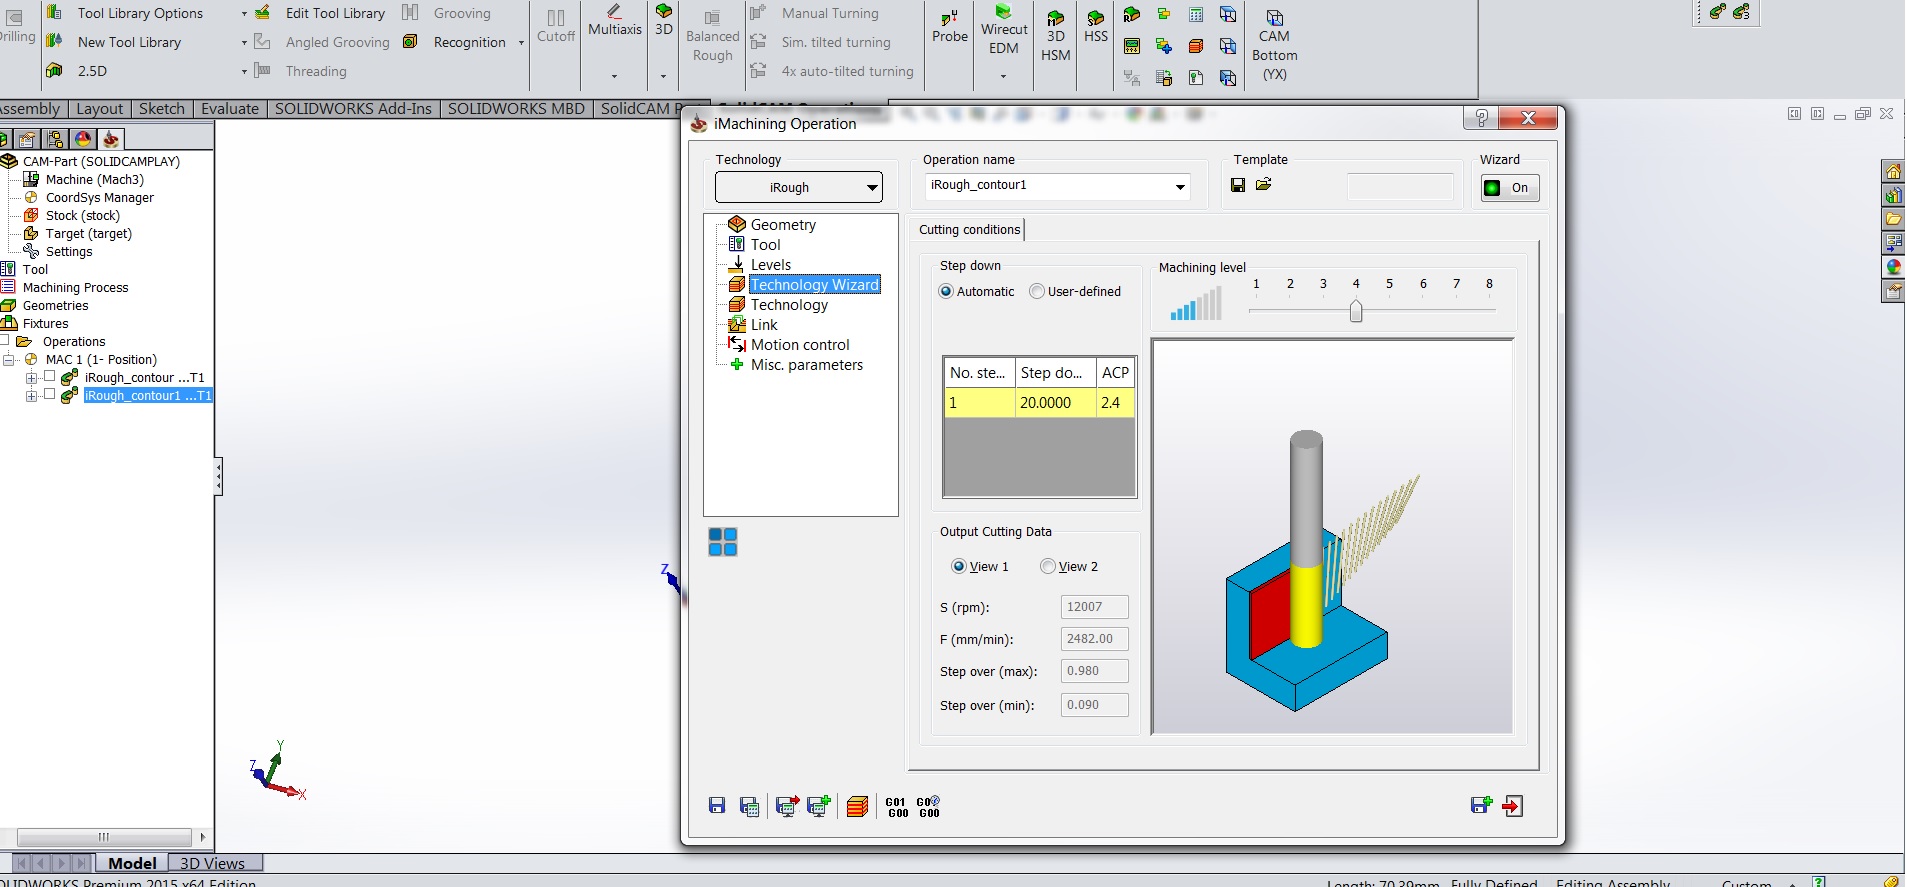Click the Save Template disk icon
Screen dimensions: 1907x887
pyautogui.click(x=1238, y=185)
